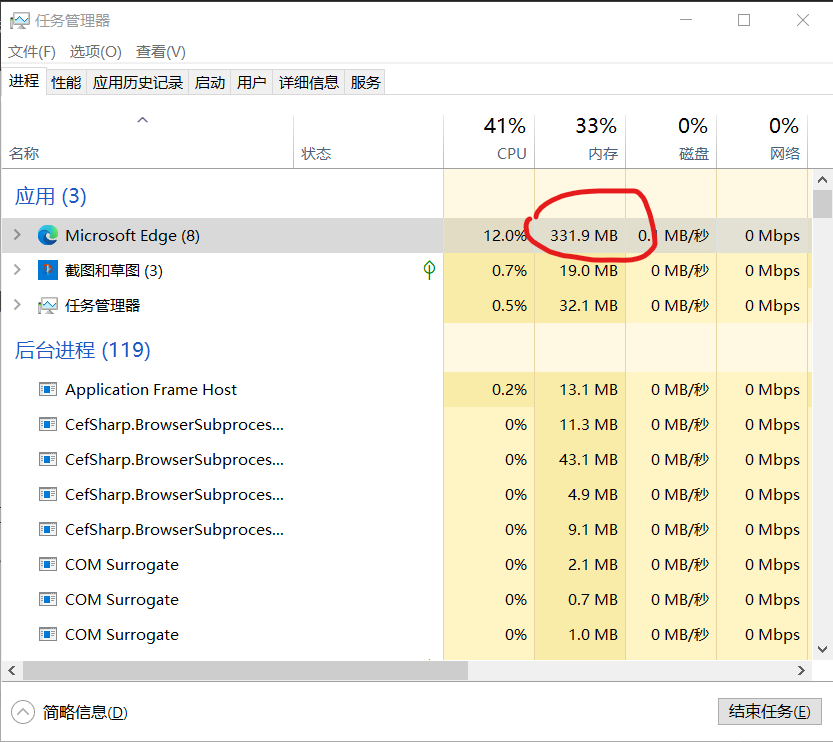
Task: Switch to the 用户 tab
Action: pyautogui.click(x=252, y=83)
